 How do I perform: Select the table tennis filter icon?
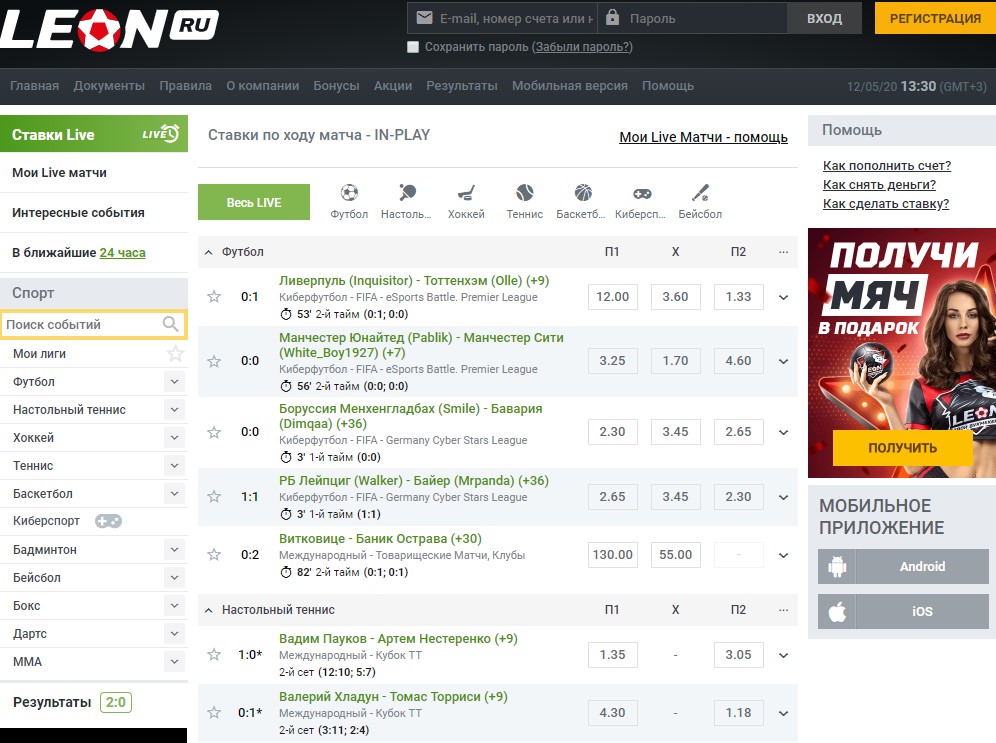[407, 193]
